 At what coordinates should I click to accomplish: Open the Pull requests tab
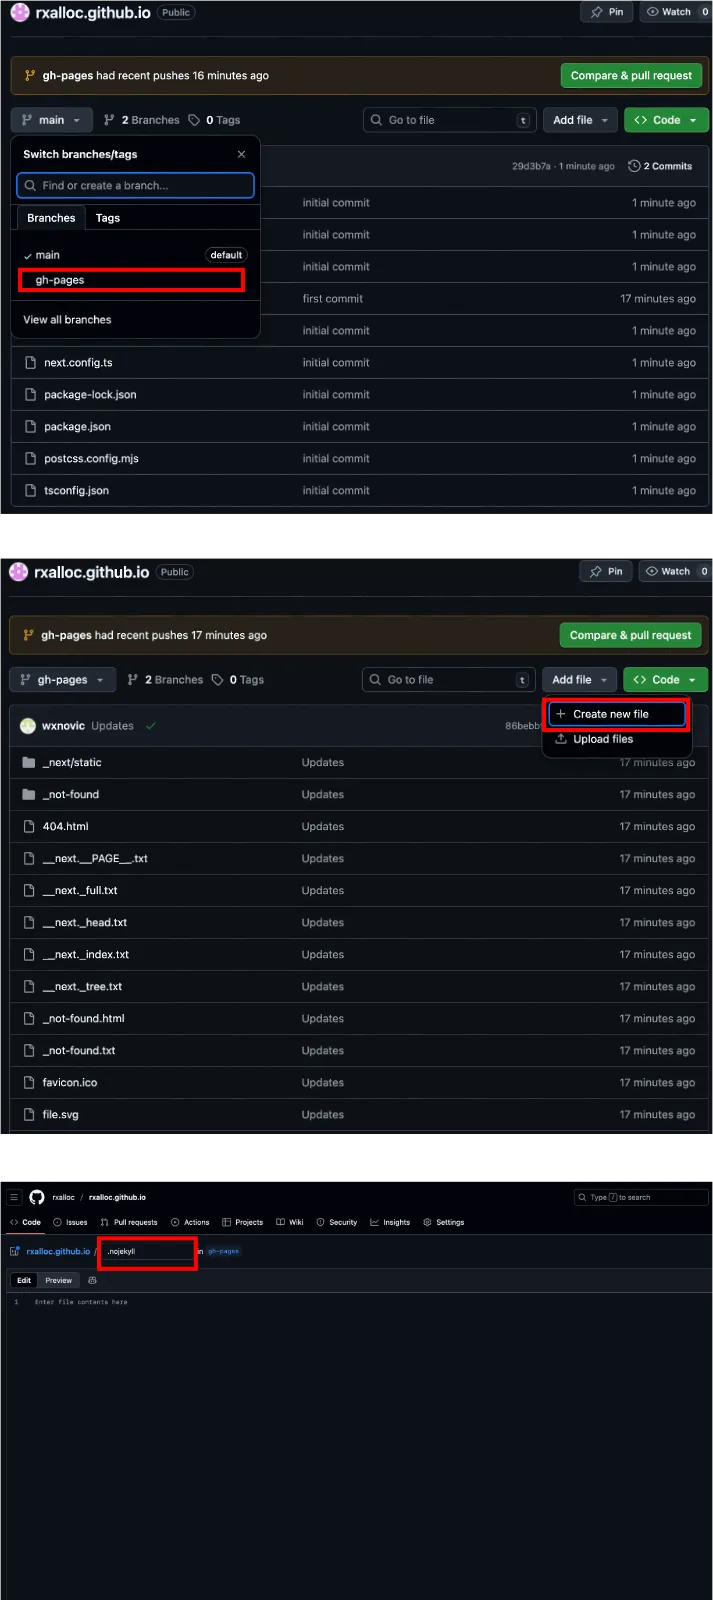coord(129,1222)
